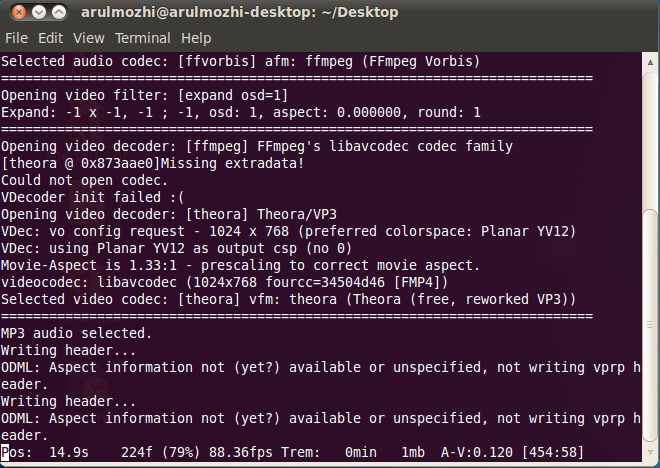Image resolution: width=660 pixels, height=468 pixels.
Task: Click the scrollbar up arrow
Action: click(x=650, y=62)
